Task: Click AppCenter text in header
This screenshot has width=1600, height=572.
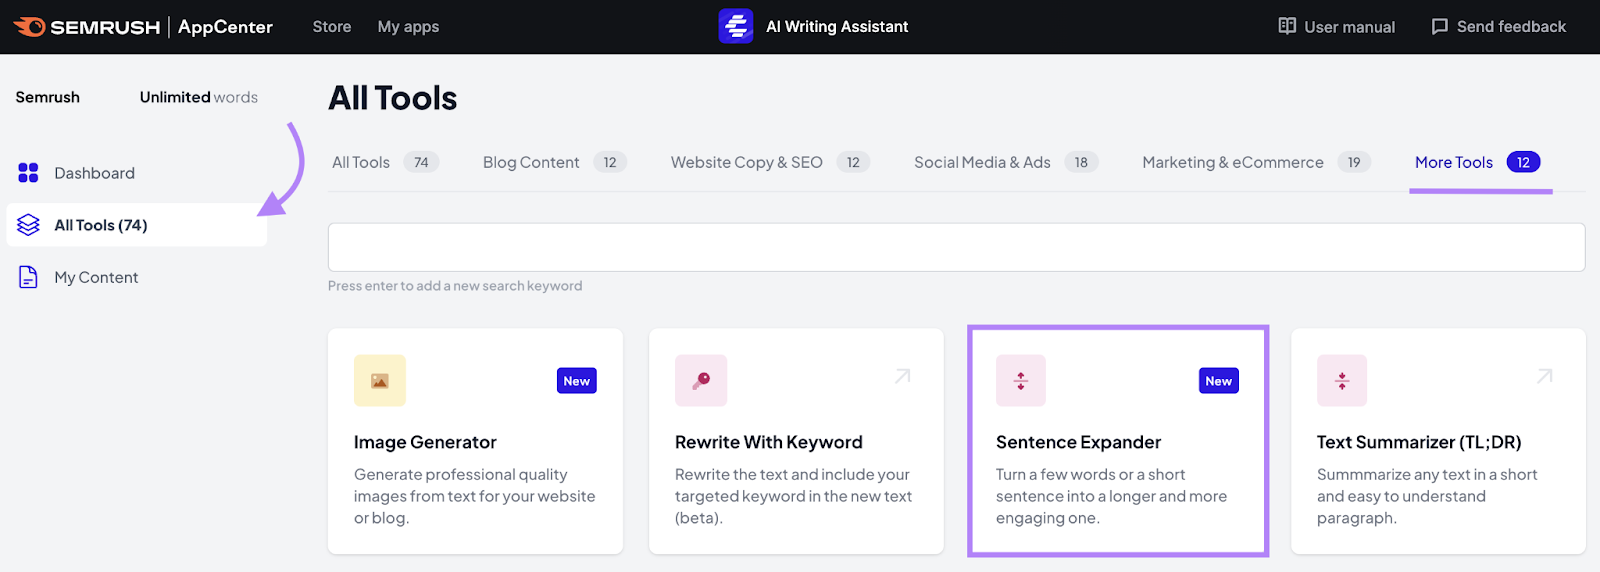Action: coord(225,27)
